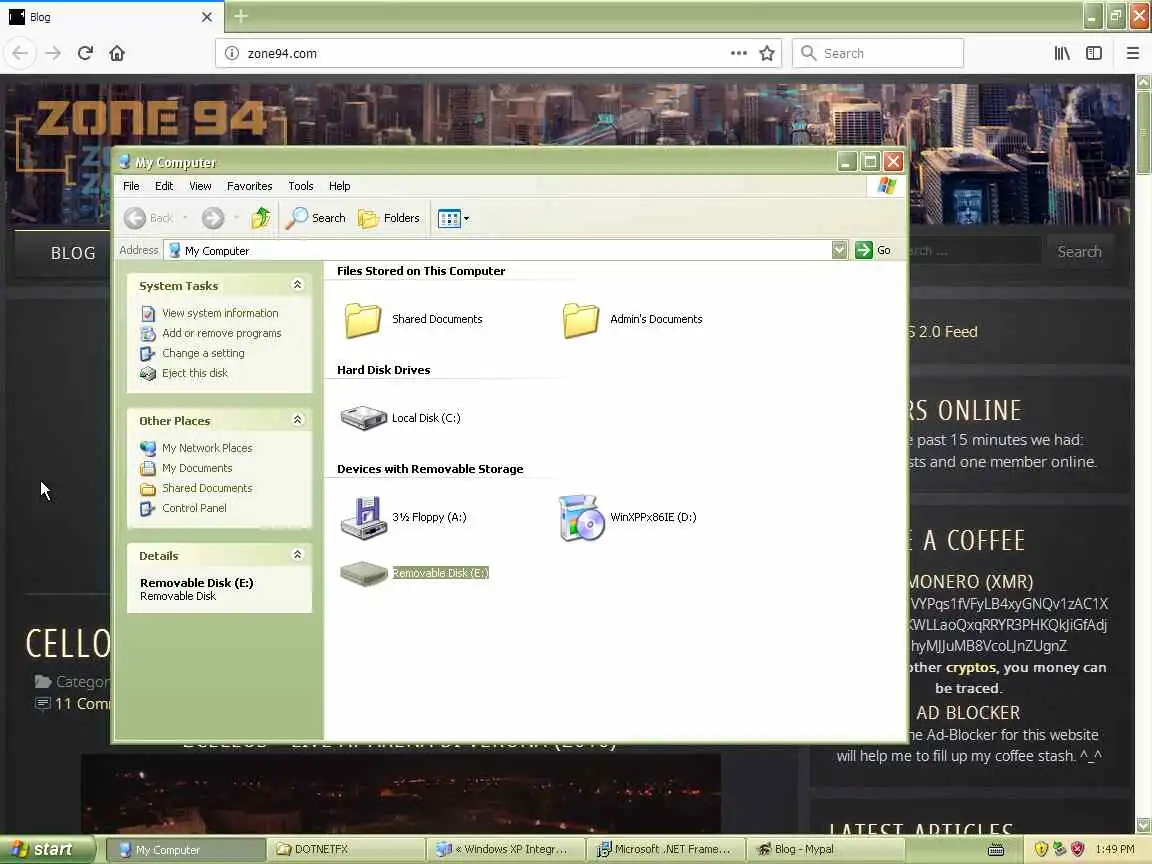This screenshot has width=1152, height=864.
Task: Collapse the System Tasks panel
Action: click(x=298, y=285)
